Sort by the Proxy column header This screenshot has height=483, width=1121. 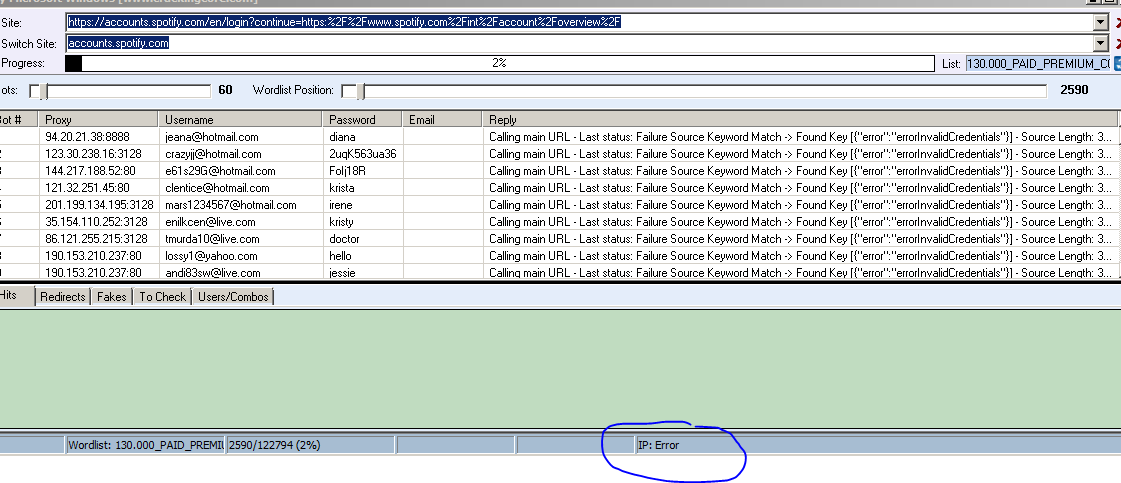99,119
